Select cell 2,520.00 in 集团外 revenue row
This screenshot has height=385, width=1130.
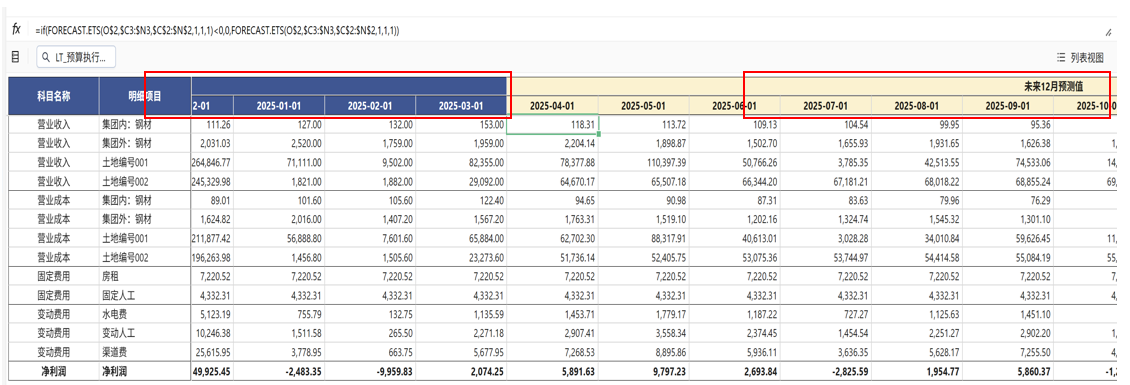click(x=278, y=143)
